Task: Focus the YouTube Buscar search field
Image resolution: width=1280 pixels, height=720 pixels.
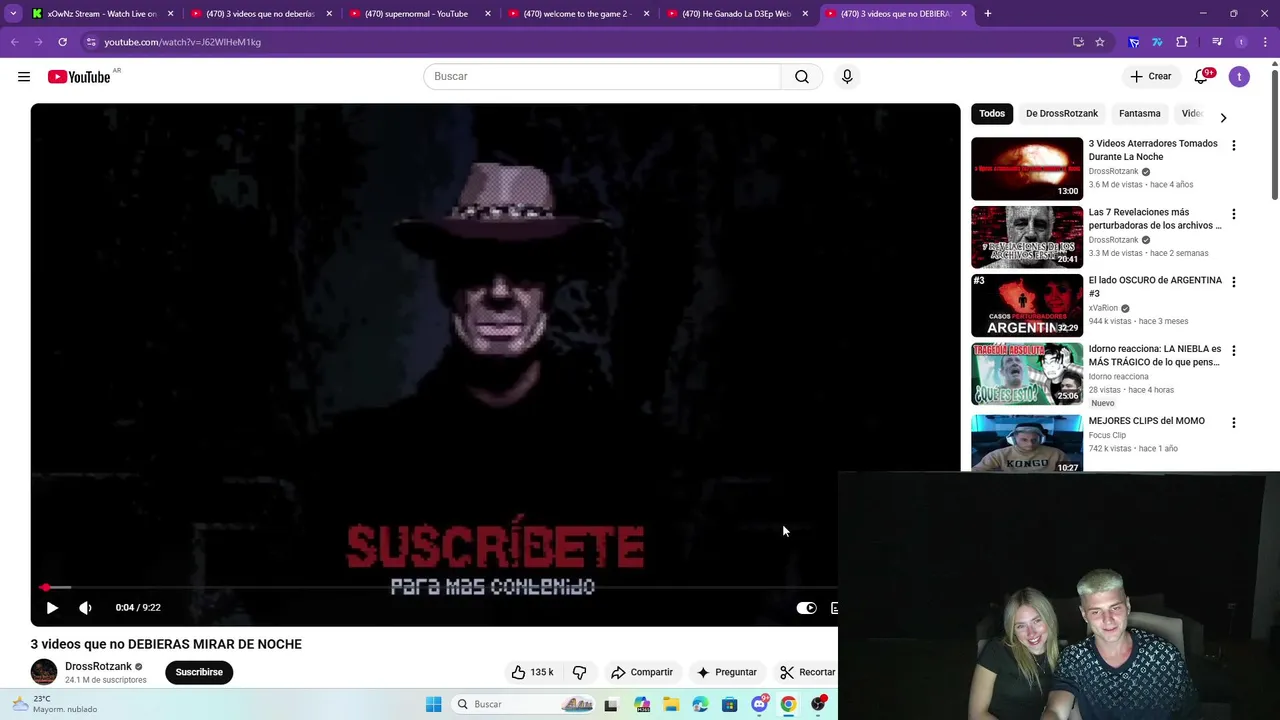Action: point(602,77)
